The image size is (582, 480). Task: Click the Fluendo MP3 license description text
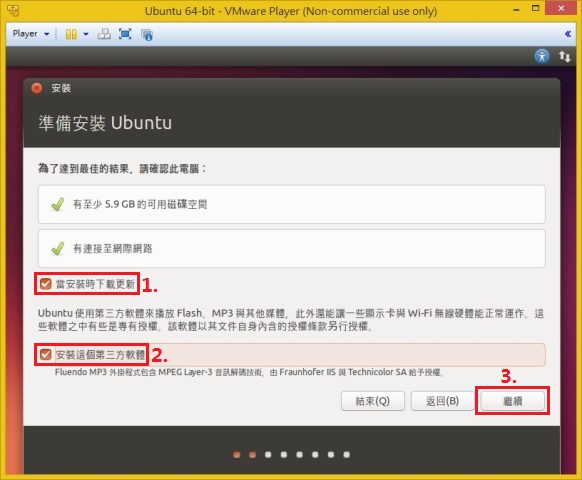point(249,372)
